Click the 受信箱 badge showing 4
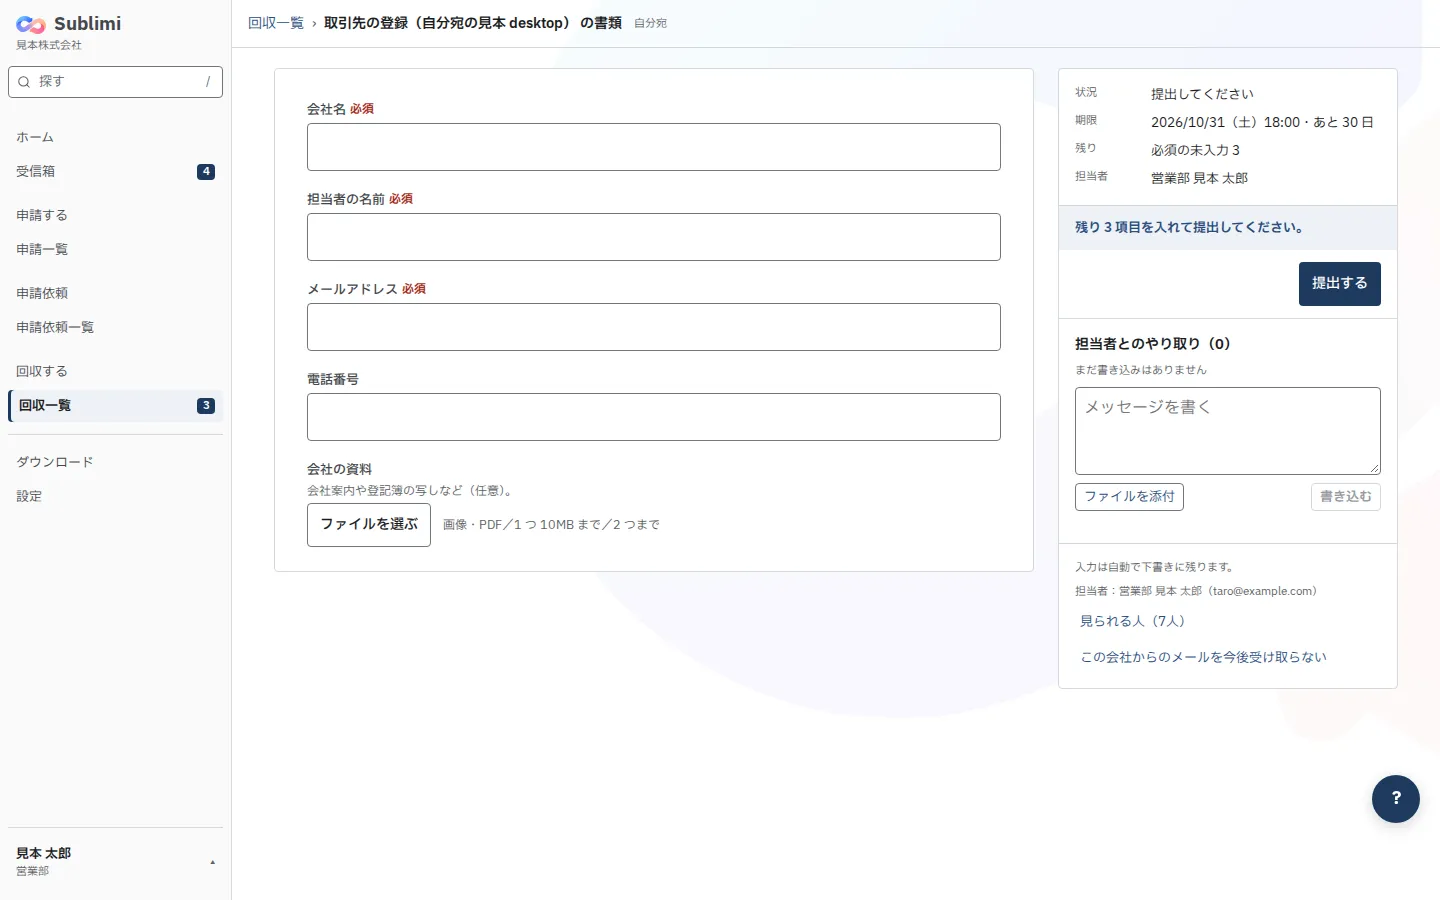Image resolution: width=1440 pixels, height=900 pixels. [206, 172]
